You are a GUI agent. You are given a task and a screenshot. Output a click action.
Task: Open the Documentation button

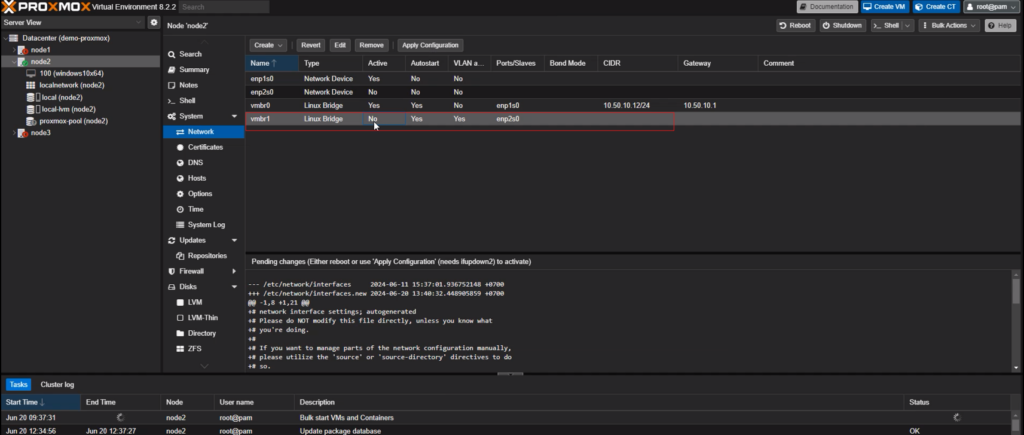point(827,7)
